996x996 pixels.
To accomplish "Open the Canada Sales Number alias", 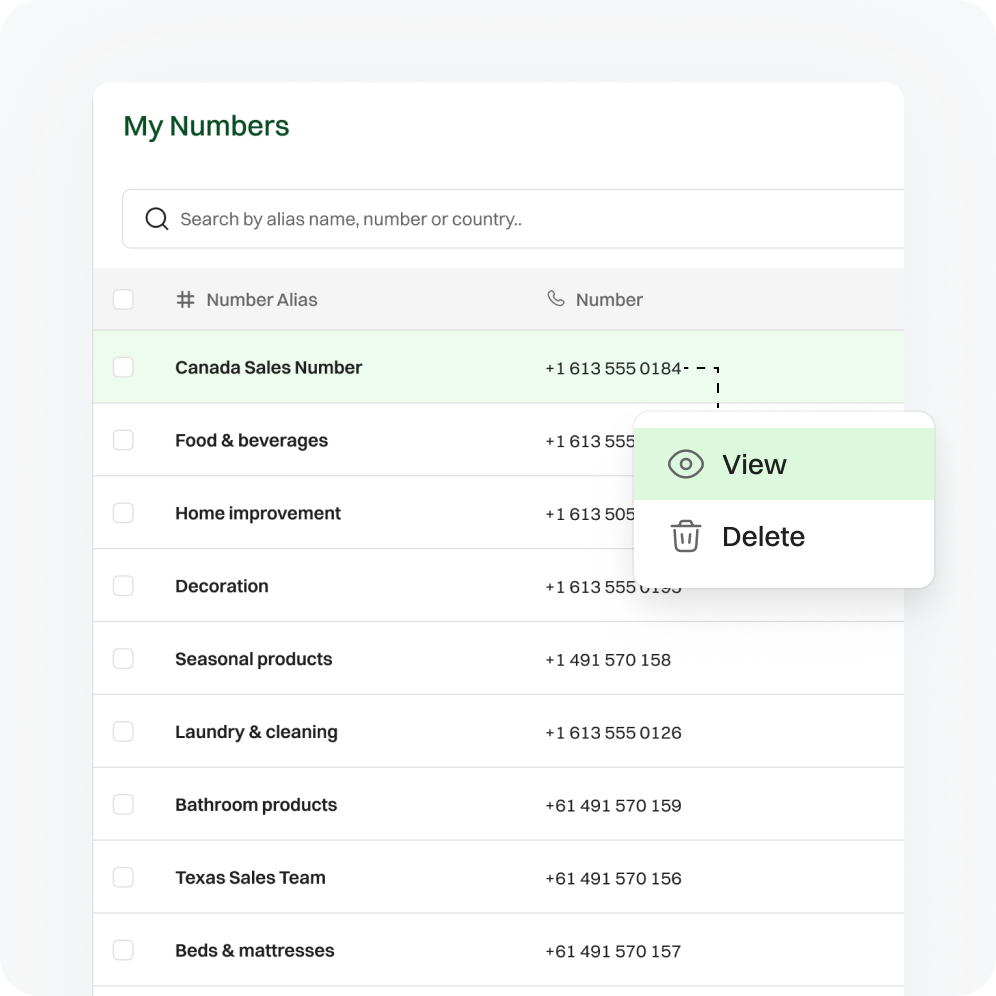I will click(x=268, y=367).
